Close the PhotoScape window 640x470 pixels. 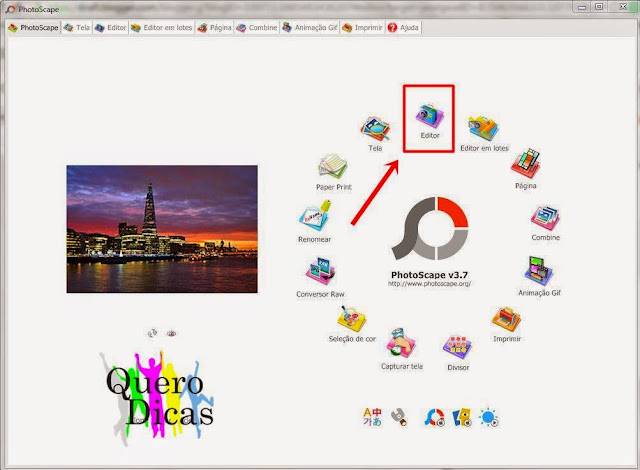coord(623,7)
